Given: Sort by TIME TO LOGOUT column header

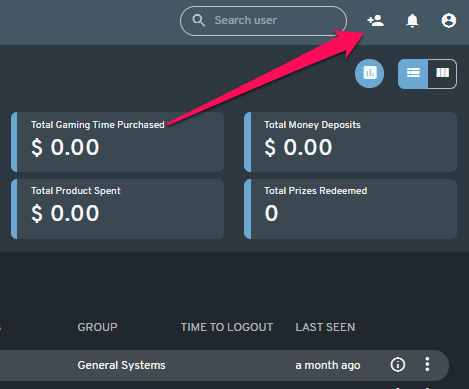Looking at the screenshot, I should 227,327.
